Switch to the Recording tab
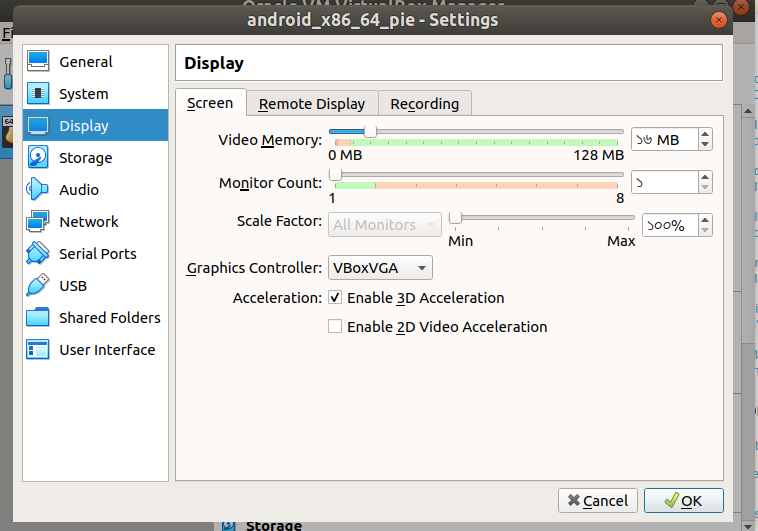 [424, 103]
